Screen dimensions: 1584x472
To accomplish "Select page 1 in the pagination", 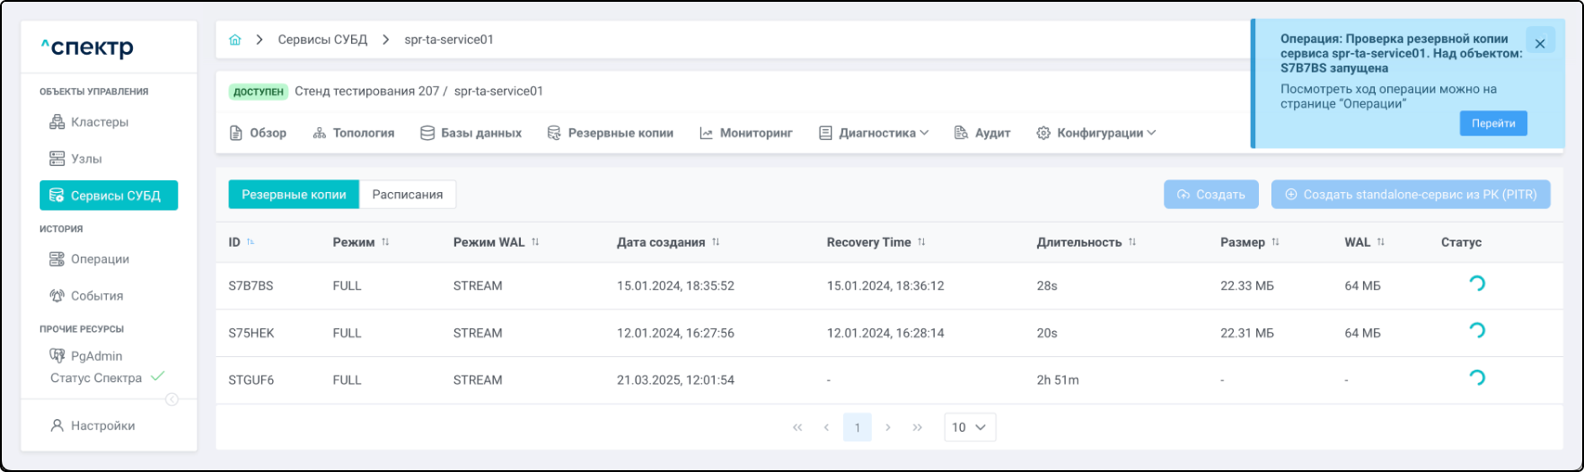I will point(857,428).
